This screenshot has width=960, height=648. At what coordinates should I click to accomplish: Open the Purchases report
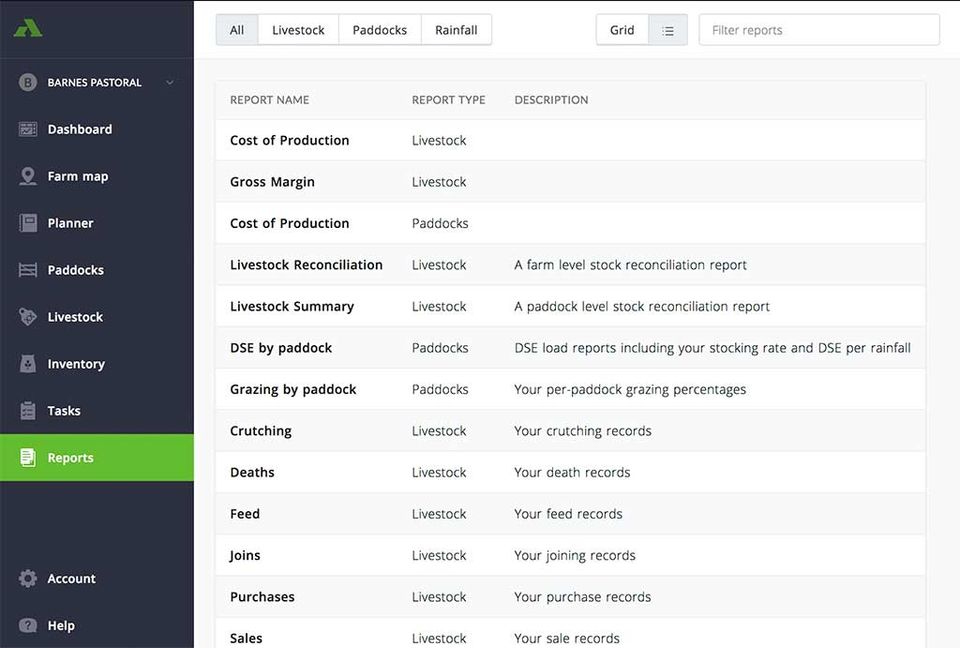click(x=262, y=597)
